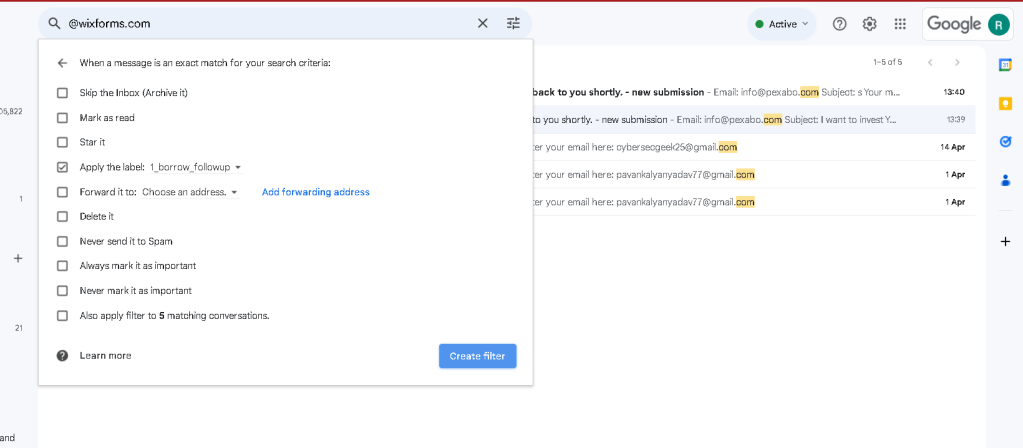Open the Active status dropdown

click(x=781, y=24)
